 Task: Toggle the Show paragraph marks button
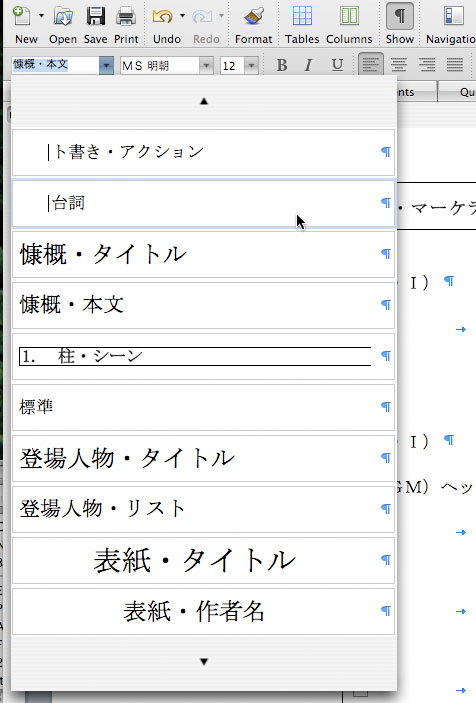click(400, 16)
